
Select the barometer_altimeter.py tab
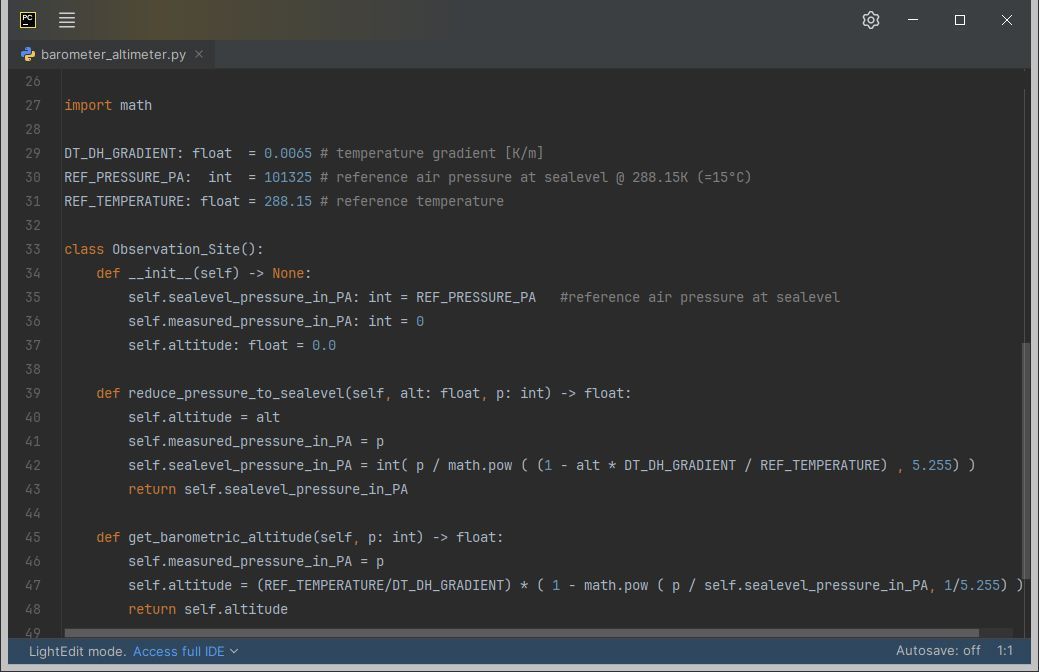(113, 54)
